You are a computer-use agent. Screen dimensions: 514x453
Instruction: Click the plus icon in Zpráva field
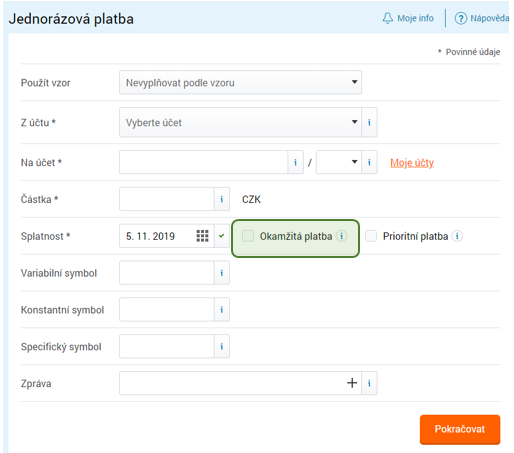(352, 383)
